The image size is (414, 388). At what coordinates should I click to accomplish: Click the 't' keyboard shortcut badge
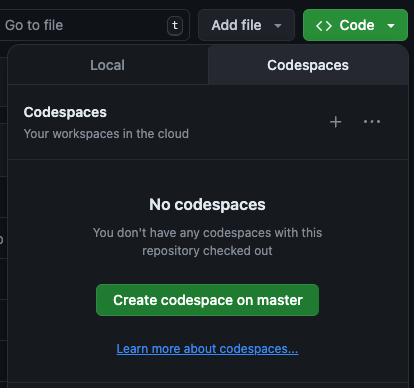(x=175, y=25)
